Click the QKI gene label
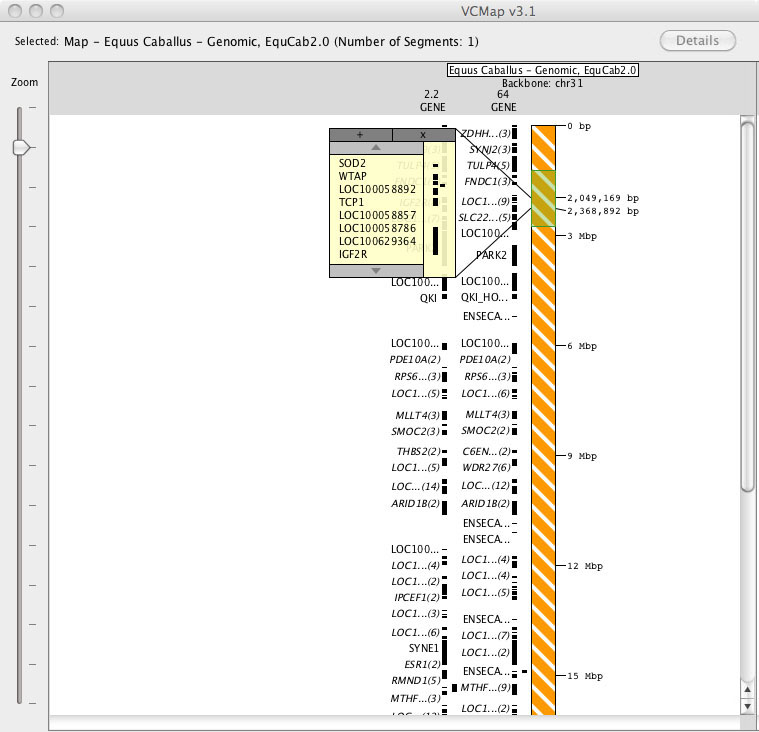This screenshot has height=732, width=759. (x=428, y=298)
